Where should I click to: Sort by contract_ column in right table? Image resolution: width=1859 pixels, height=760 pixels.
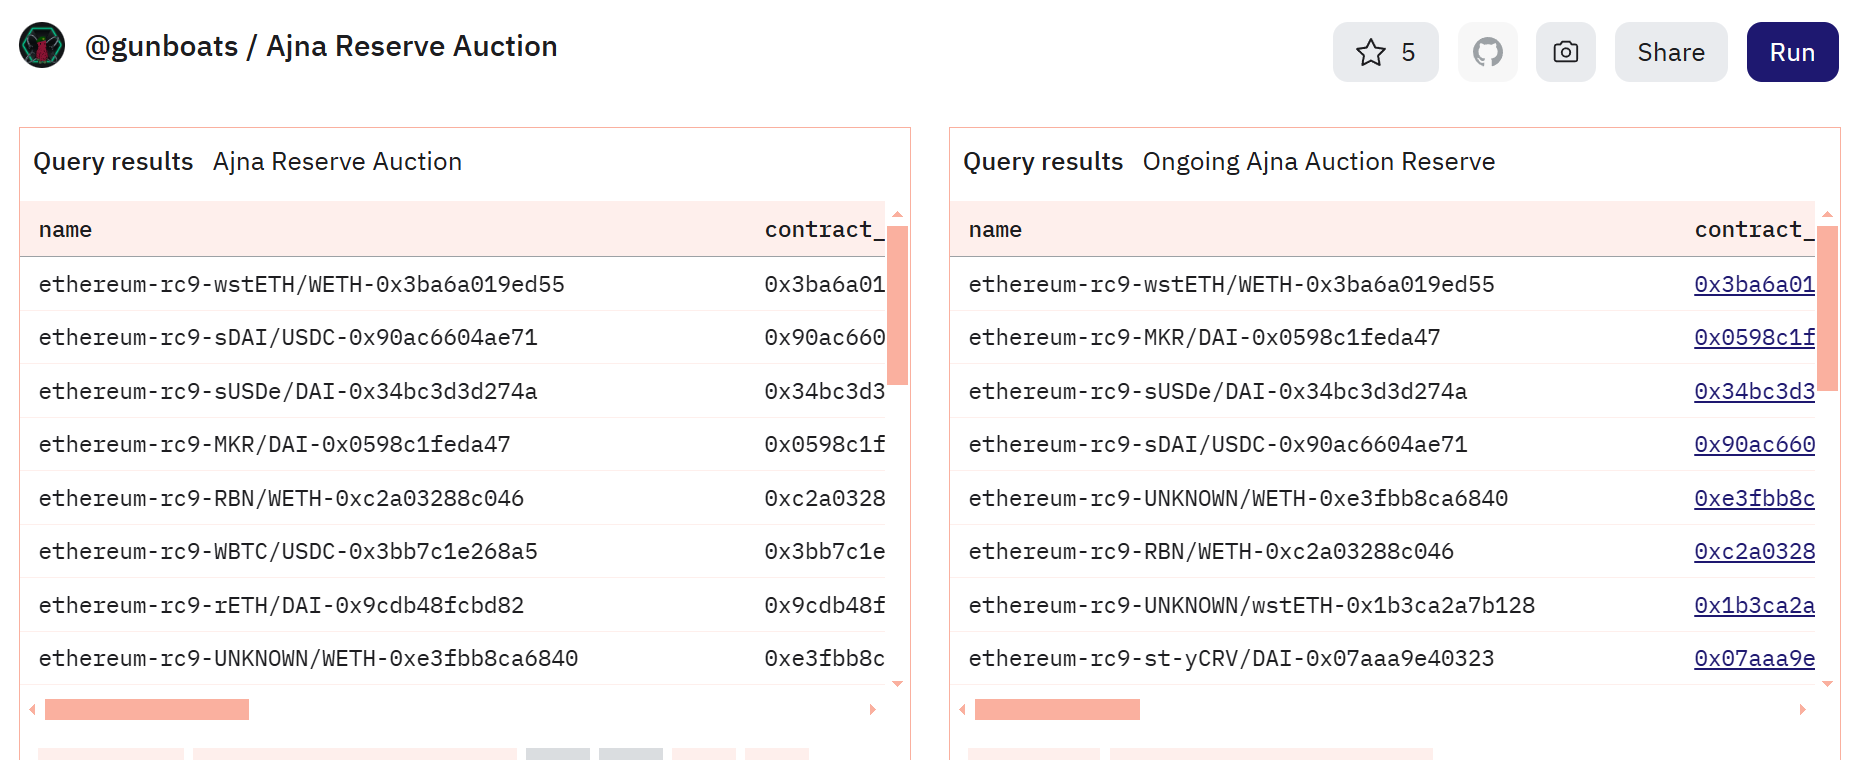pos(1754,229)
